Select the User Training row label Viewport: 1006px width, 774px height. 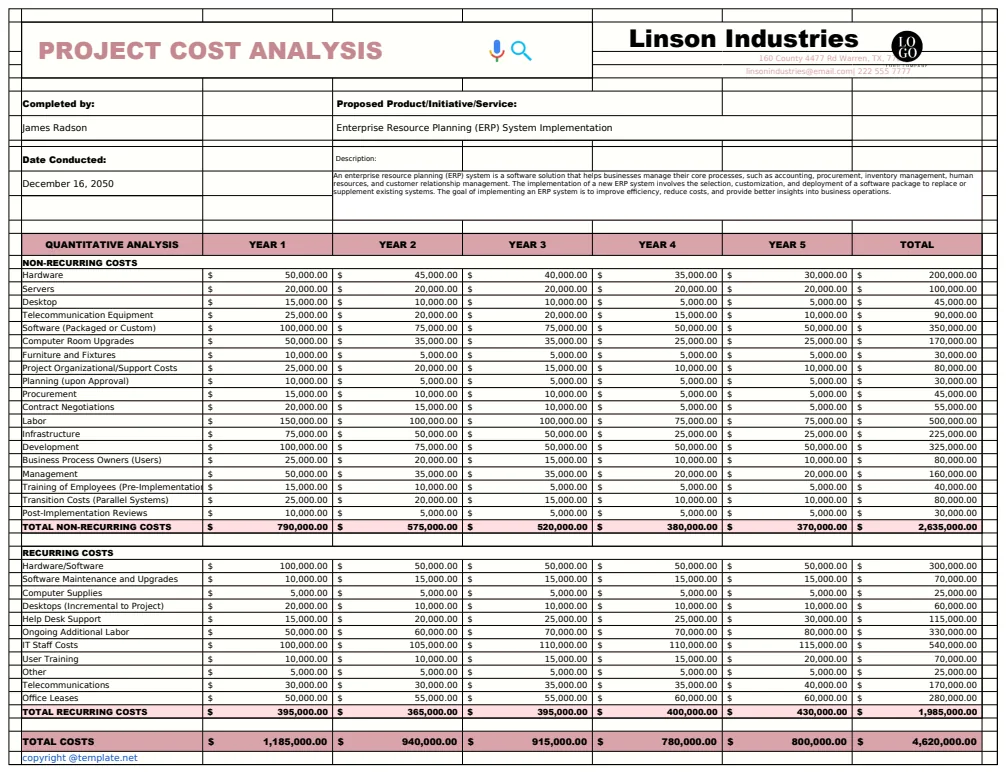[51, 659]
